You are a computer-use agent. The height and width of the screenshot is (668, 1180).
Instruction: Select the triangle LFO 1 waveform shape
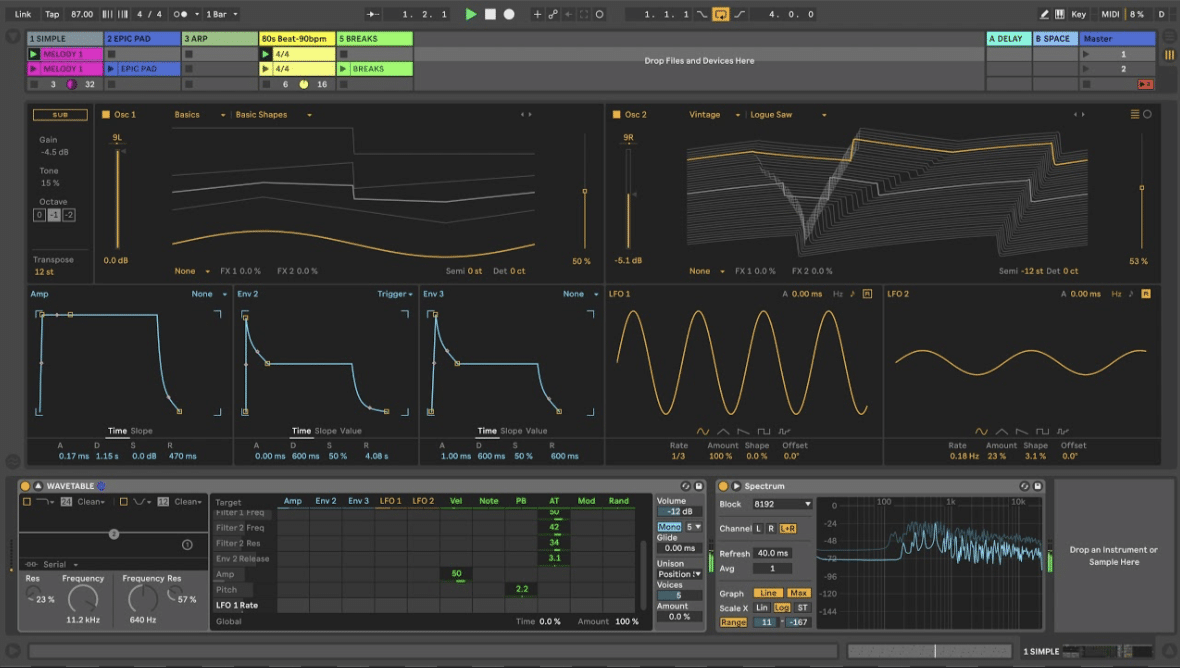[x=723, y=432]
